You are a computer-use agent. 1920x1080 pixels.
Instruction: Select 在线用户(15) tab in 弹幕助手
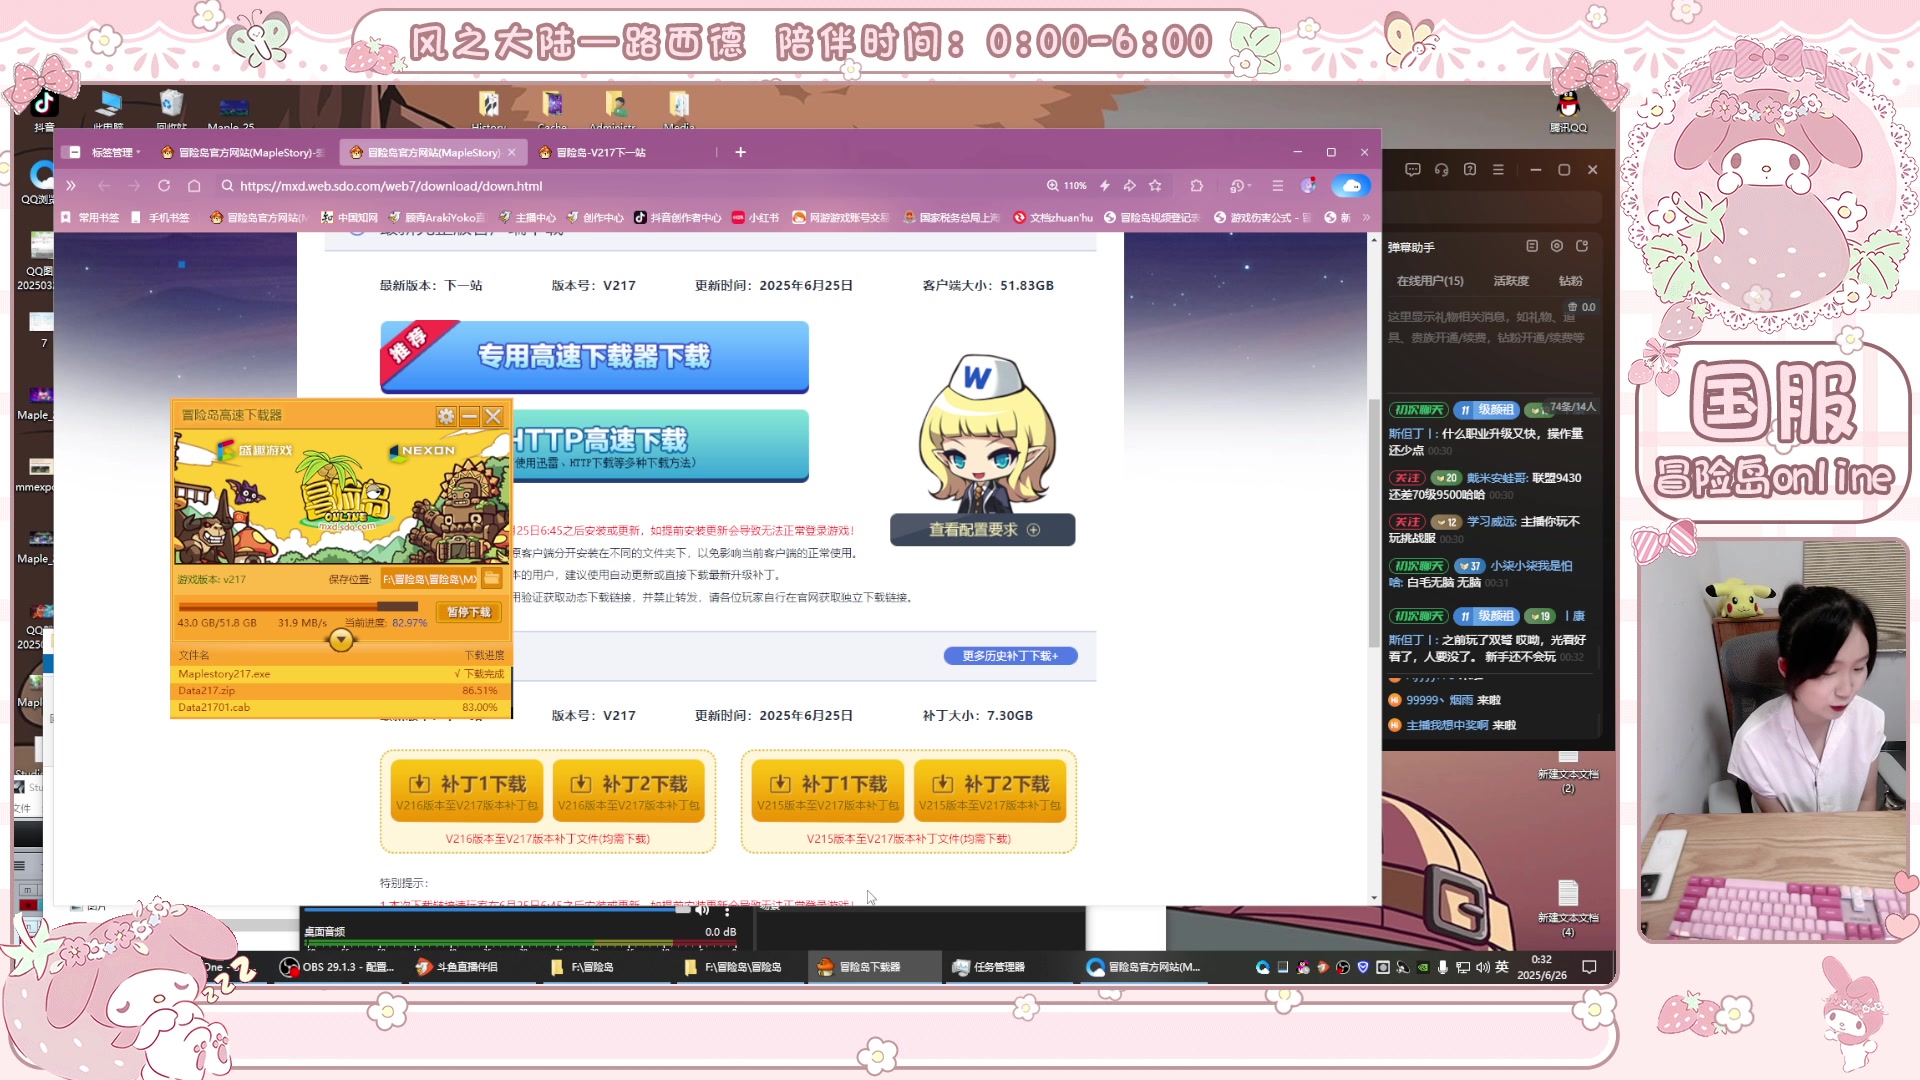pyautogui.click(x=1430, y=281)
